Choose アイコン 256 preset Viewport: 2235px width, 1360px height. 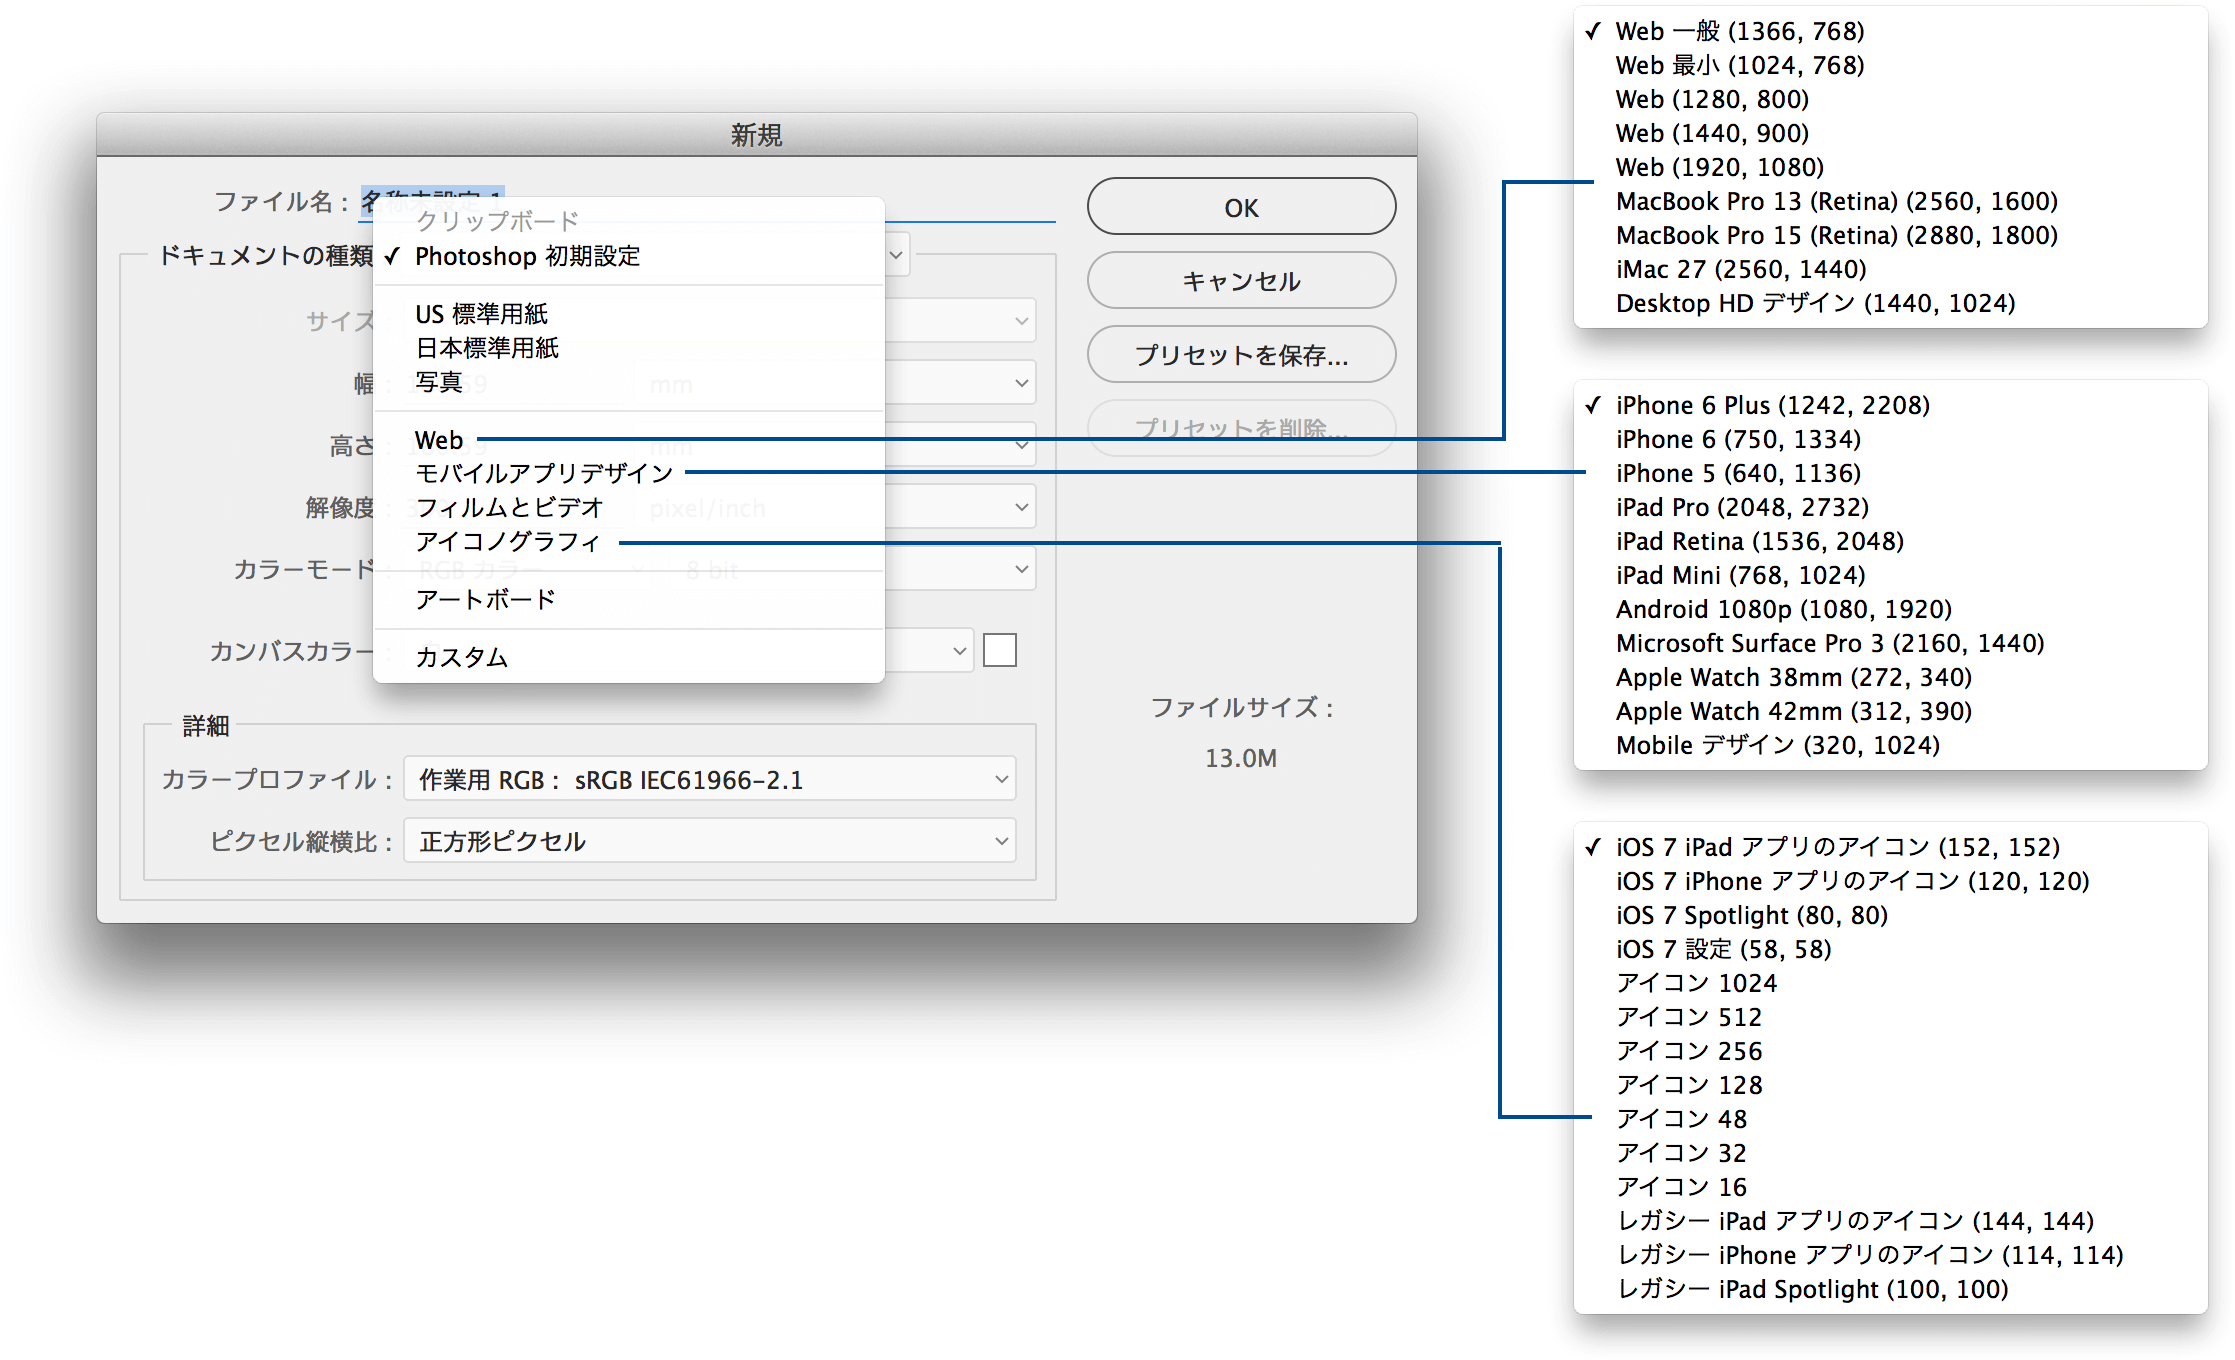1890,1051
